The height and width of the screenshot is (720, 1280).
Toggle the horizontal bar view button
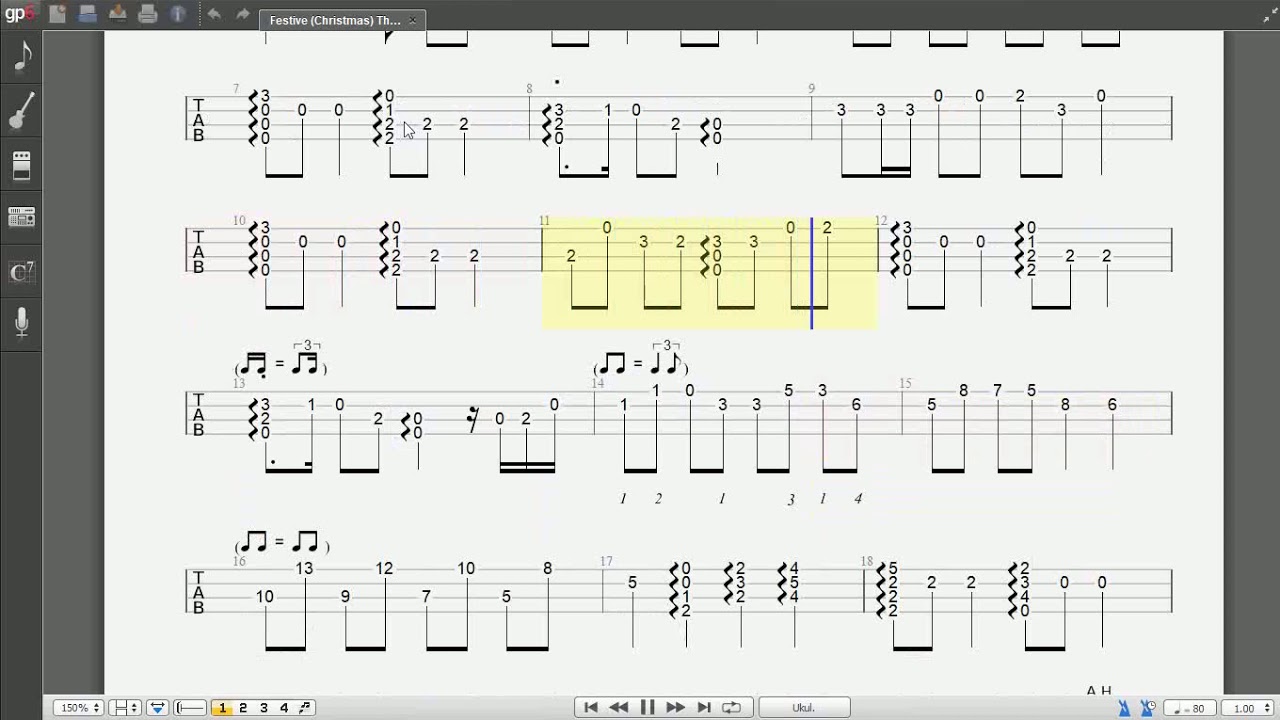pos(191,708)
